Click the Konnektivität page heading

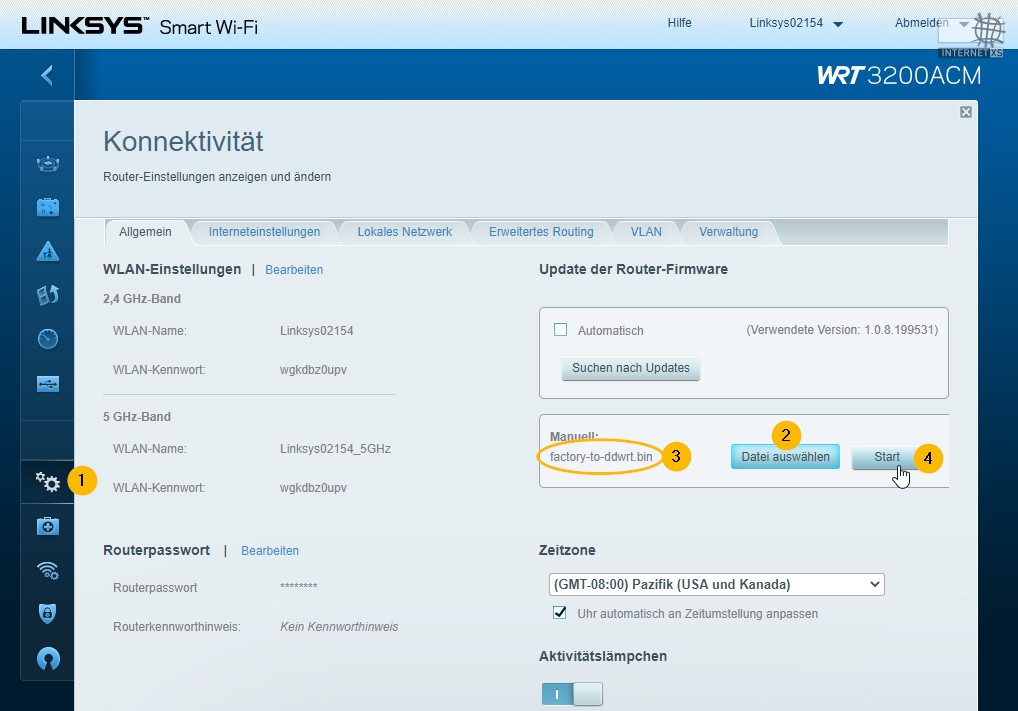coord(183,142)
